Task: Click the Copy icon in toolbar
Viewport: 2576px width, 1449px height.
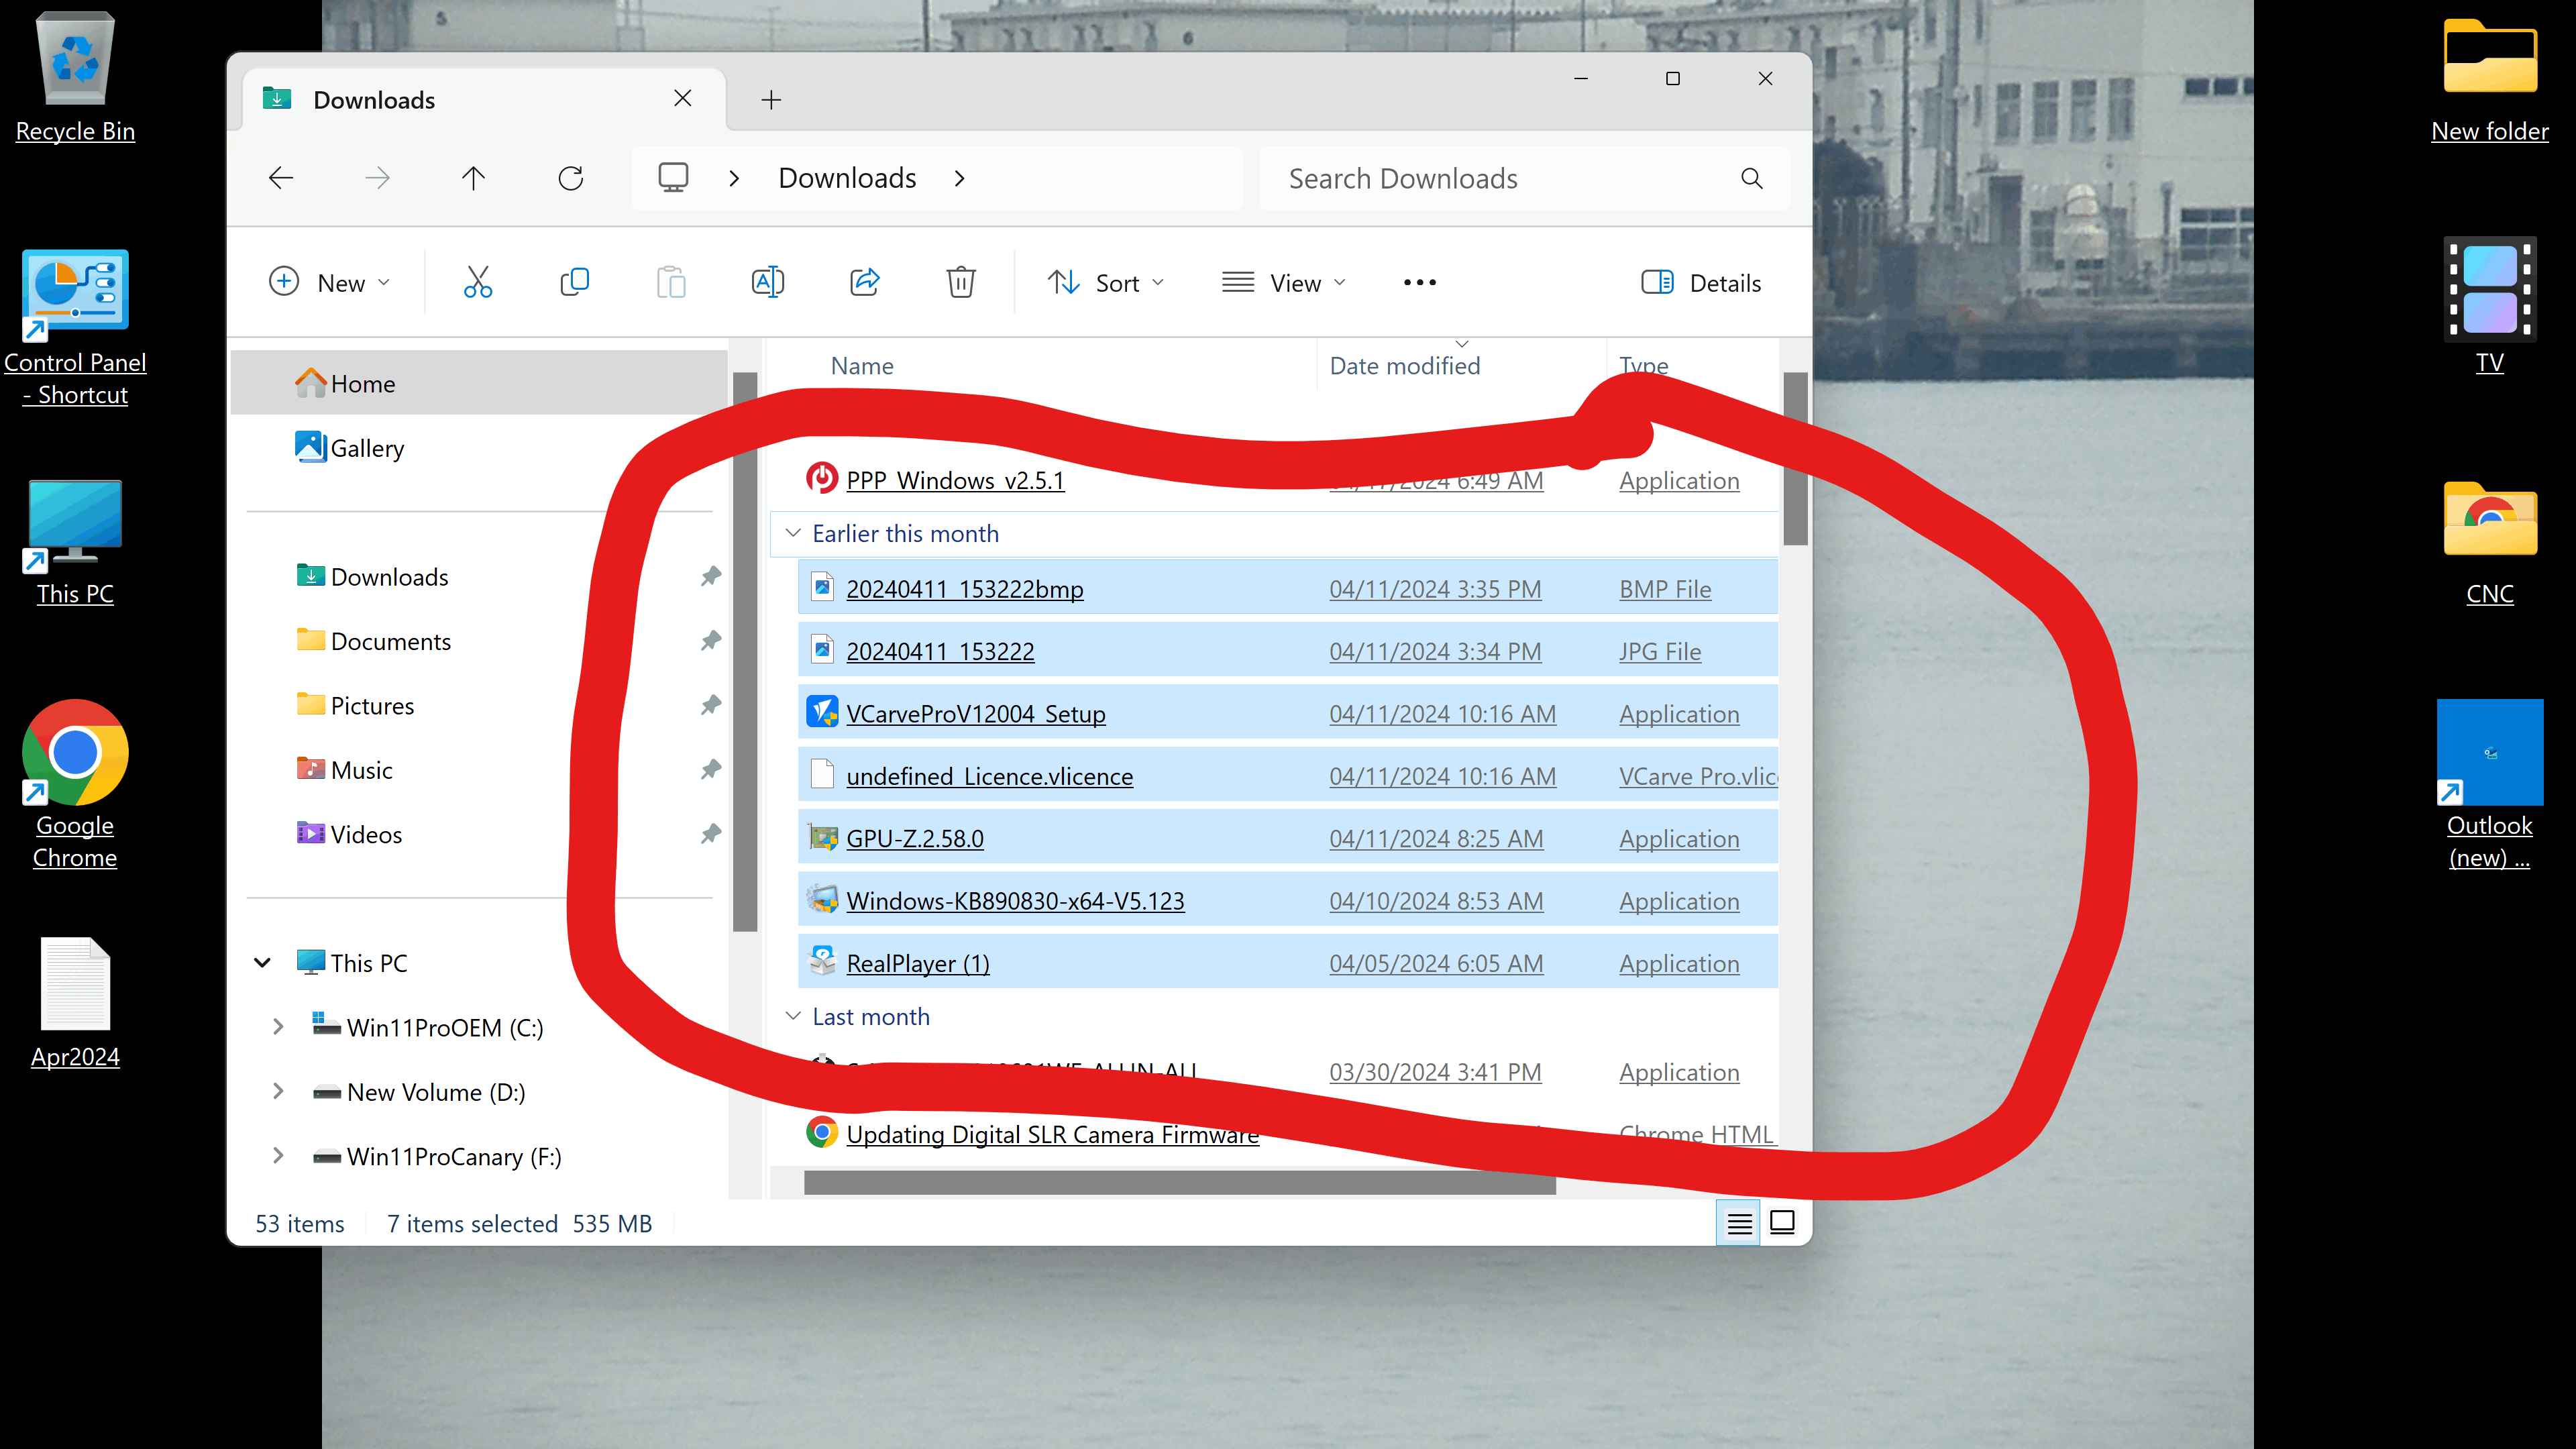Action: pos(574,283)
